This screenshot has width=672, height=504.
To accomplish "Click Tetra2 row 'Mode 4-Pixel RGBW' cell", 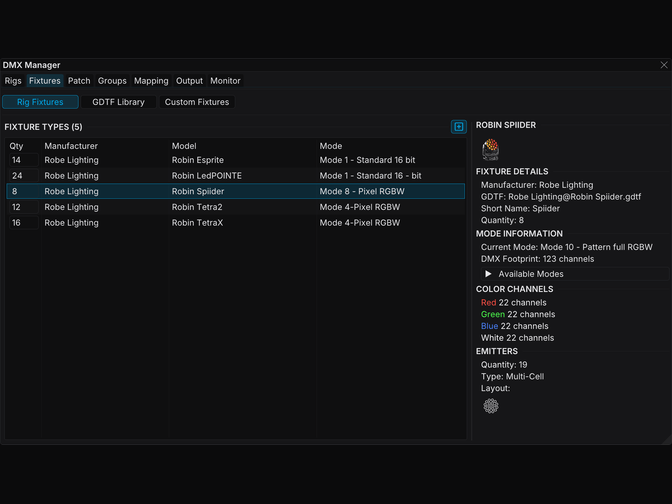I will click(360, 207).
